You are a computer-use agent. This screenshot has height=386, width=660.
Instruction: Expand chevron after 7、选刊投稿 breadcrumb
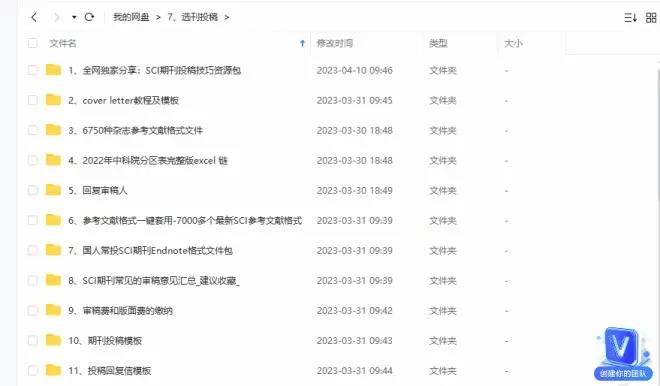coord(226,17)
